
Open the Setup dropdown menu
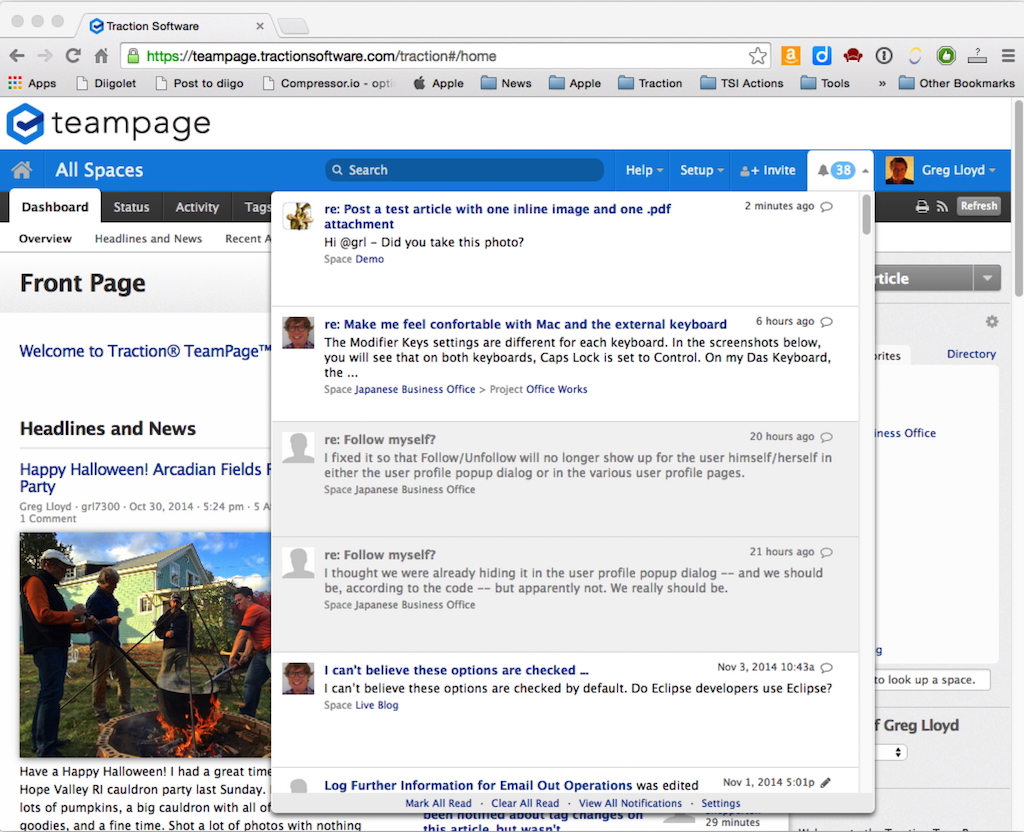(x=701, y=170)
